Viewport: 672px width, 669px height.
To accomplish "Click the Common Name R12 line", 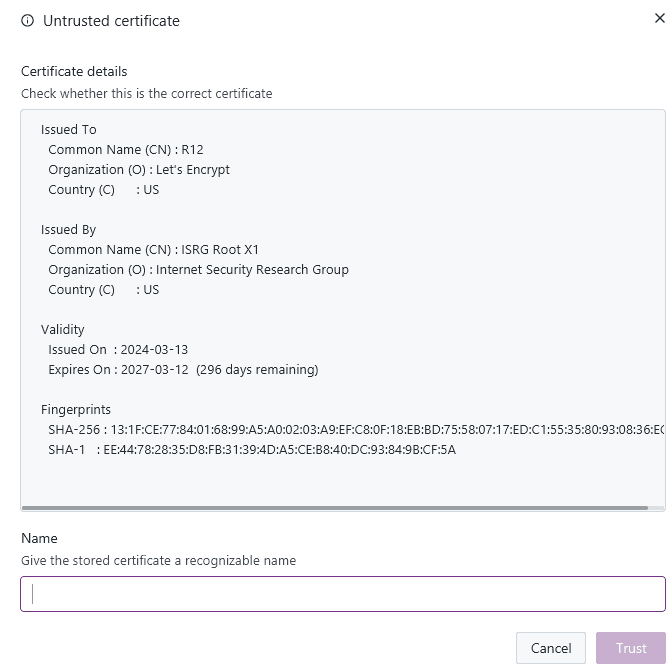I will [126, 150].
